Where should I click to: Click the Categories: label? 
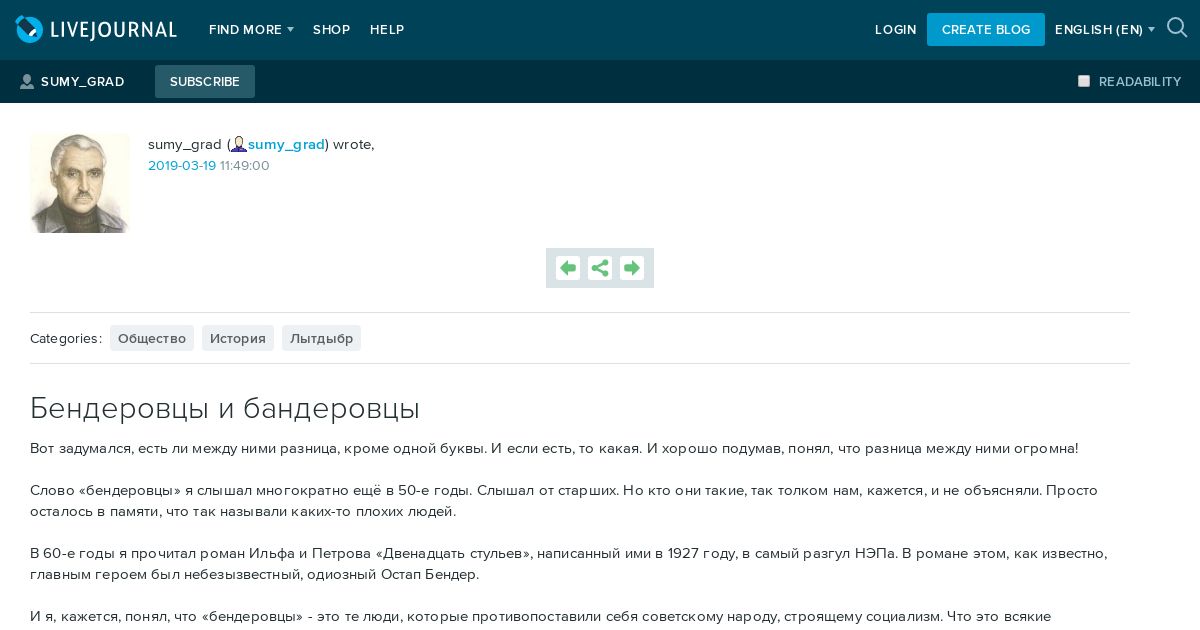tap(66, 338)
